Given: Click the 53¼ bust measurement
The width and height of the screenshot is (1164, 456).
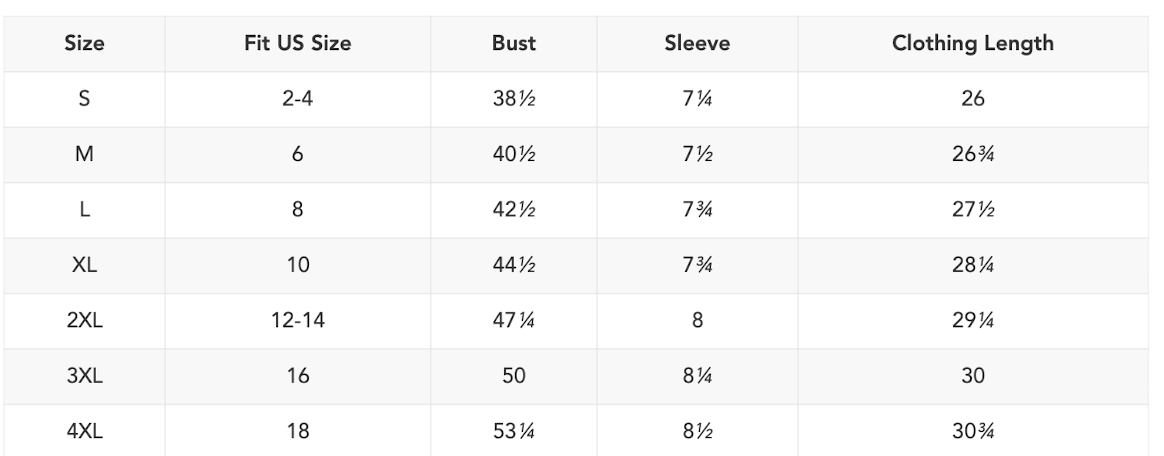Looking at the screenshot, I should (x=514, y=433).
